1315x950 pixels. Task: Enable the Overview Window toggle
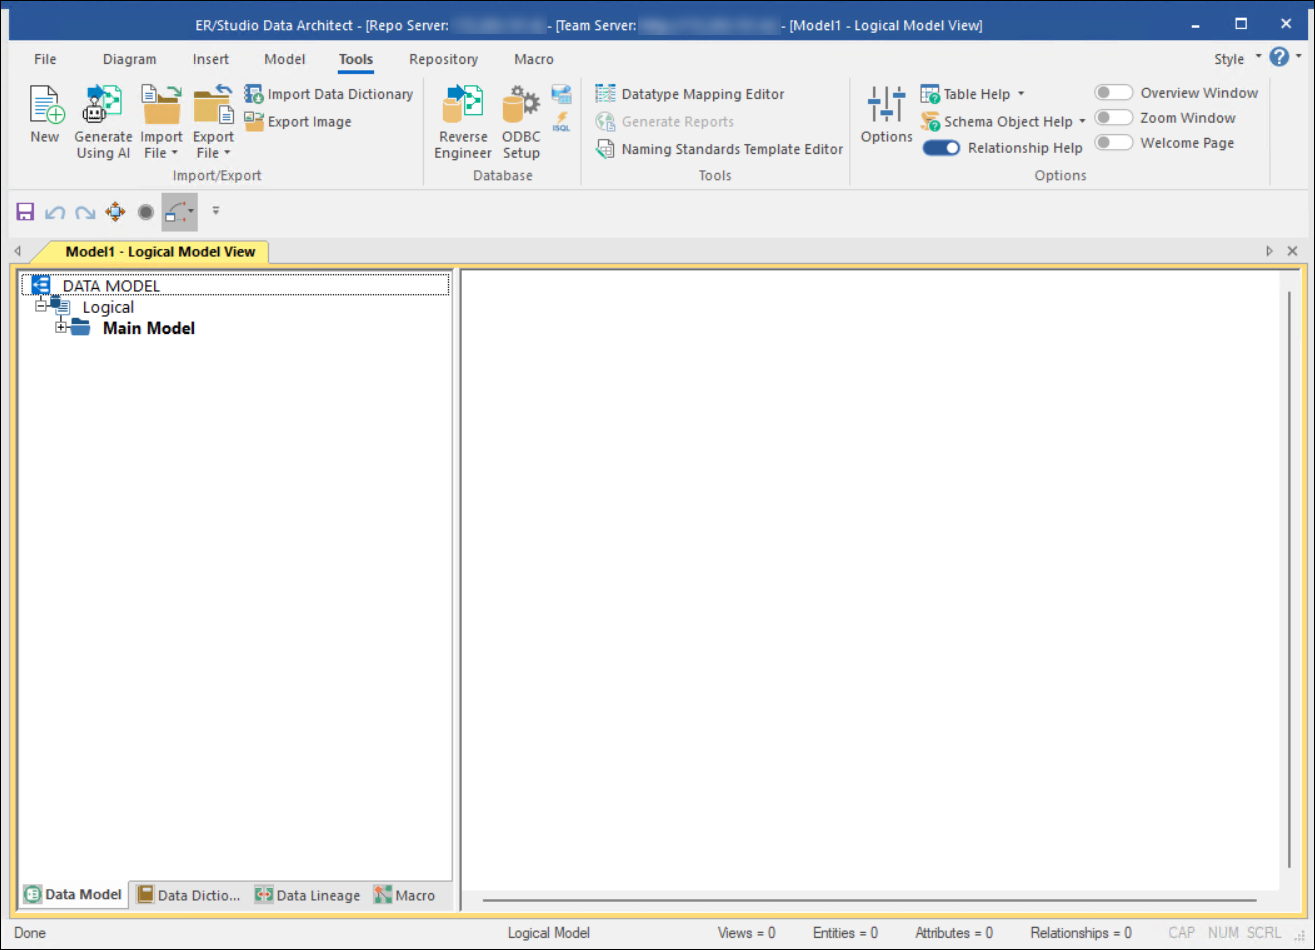point(1114,92)
